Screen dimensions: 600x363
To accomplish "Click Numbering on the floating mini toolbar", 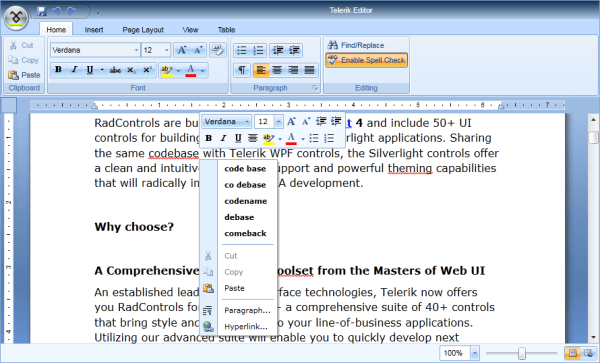I will pos(329,138).
